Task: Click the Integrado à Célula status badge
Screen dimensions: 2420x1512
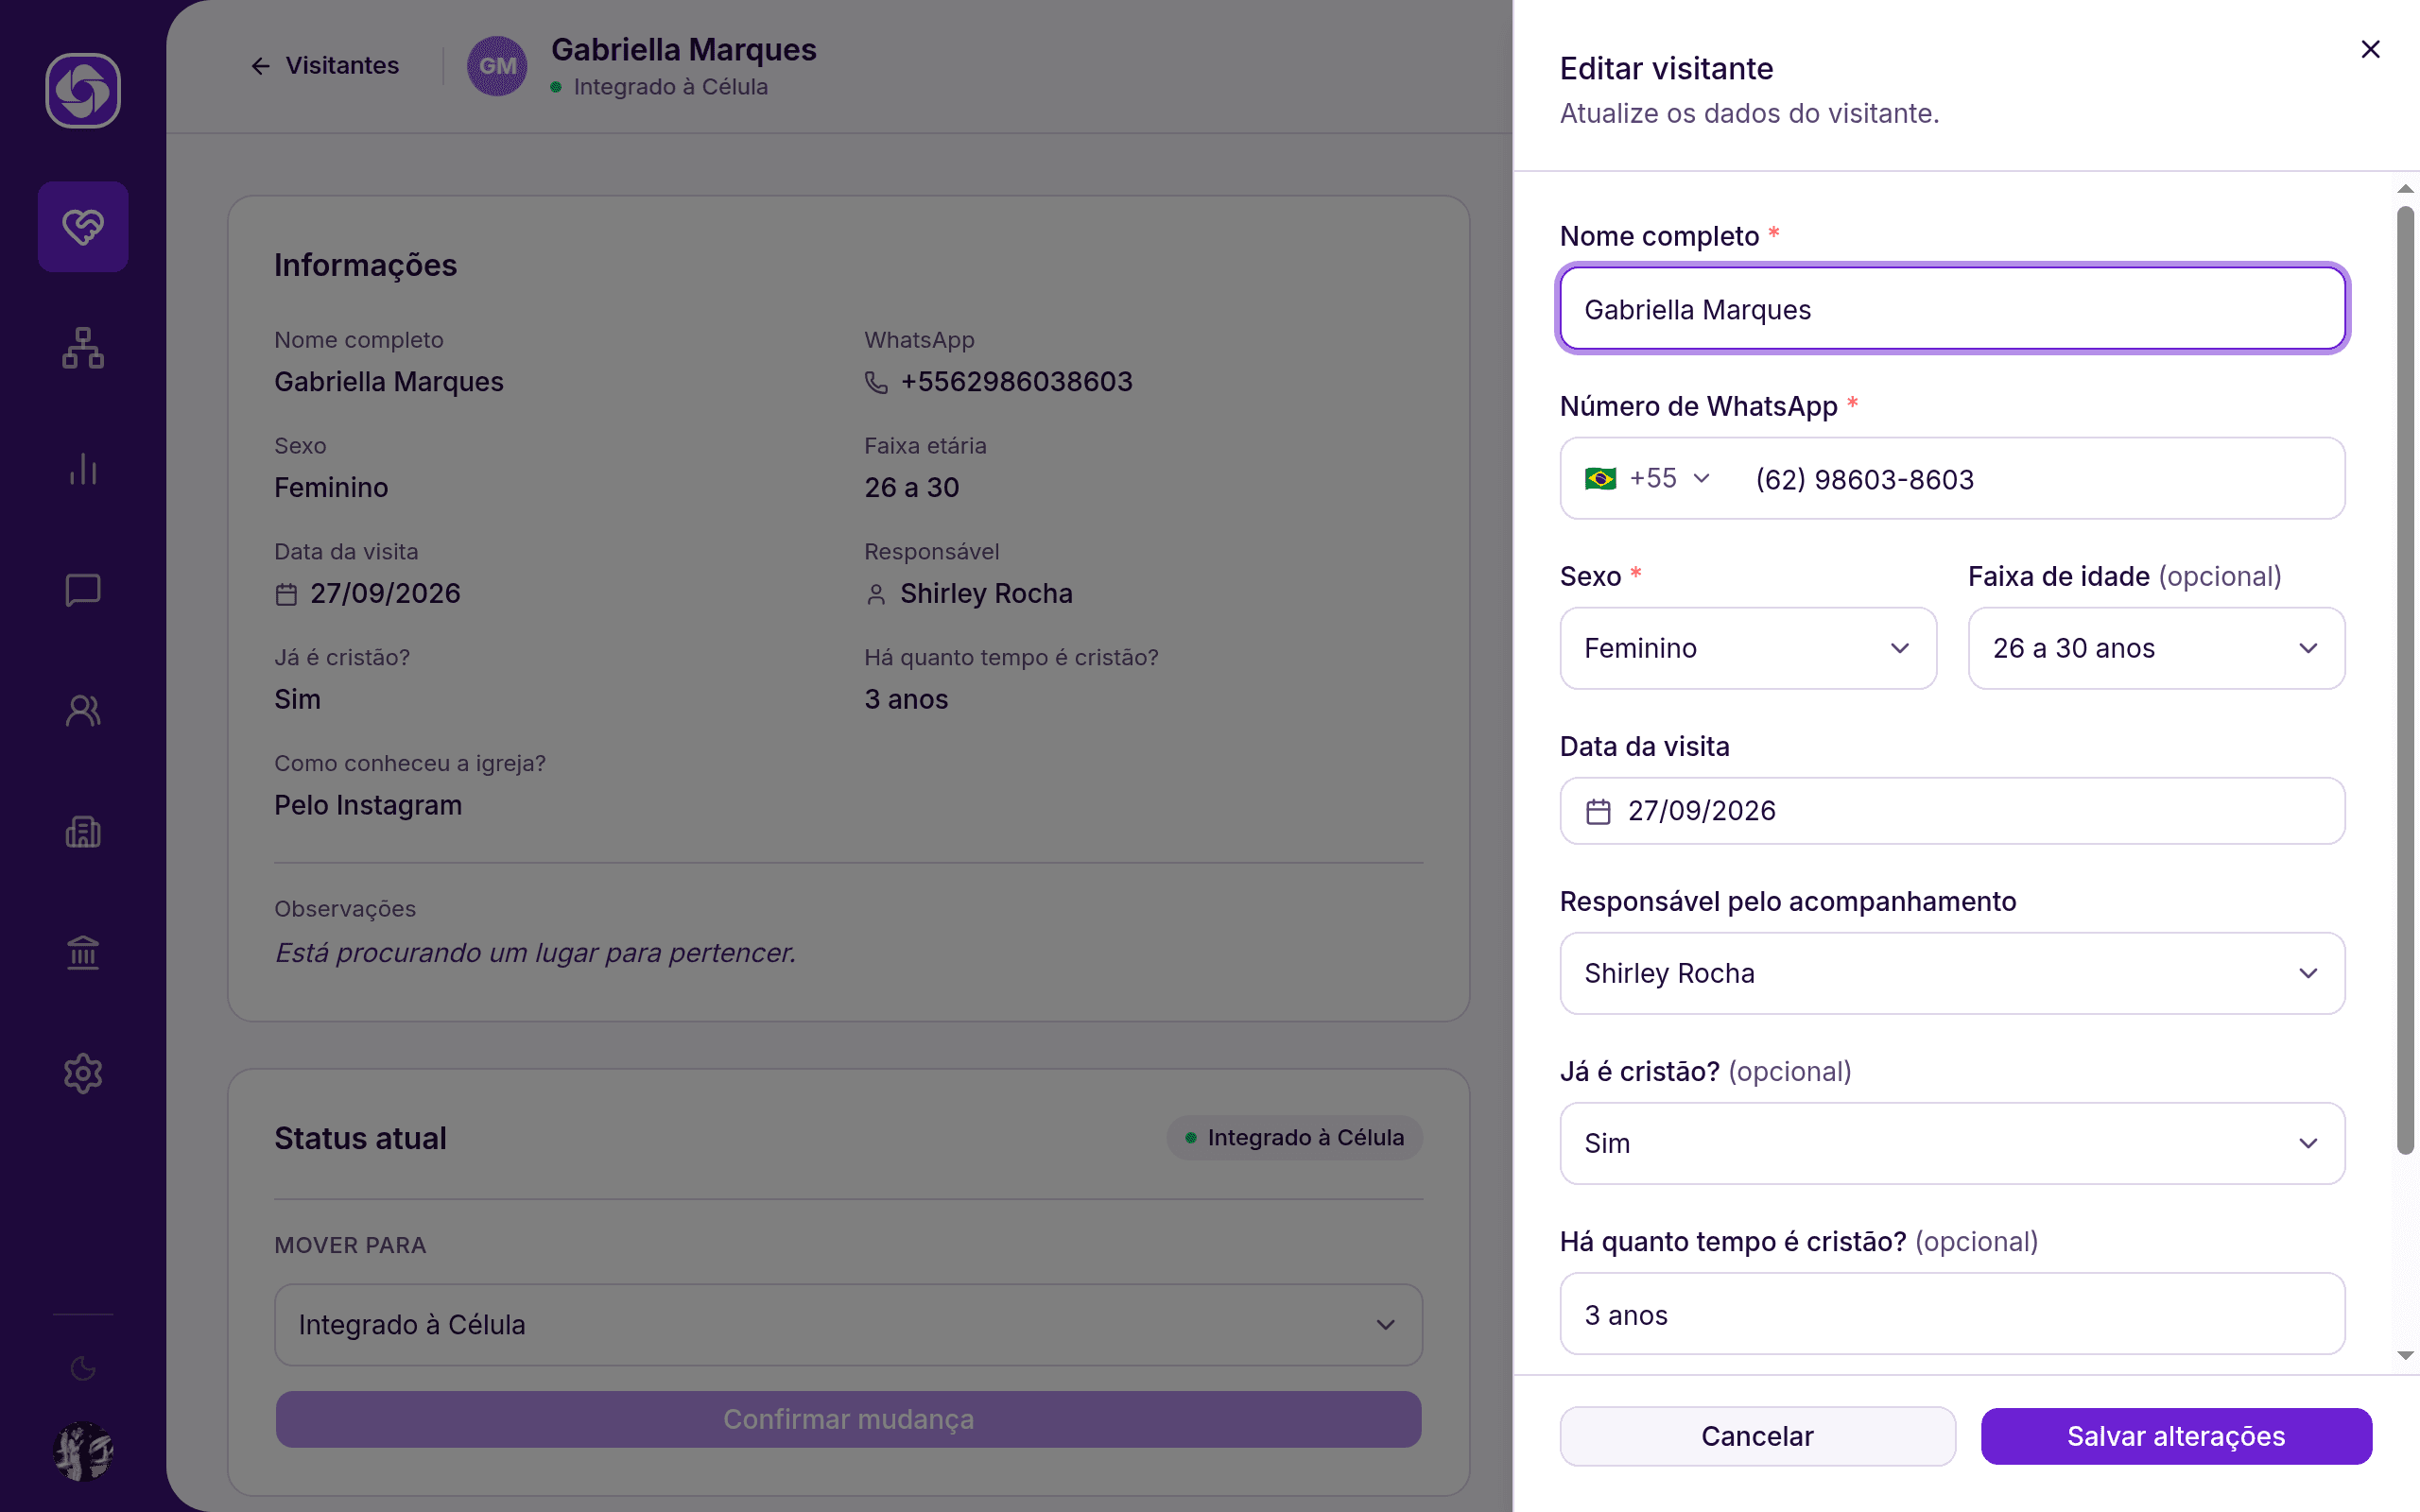Action: (1294, 1137)
